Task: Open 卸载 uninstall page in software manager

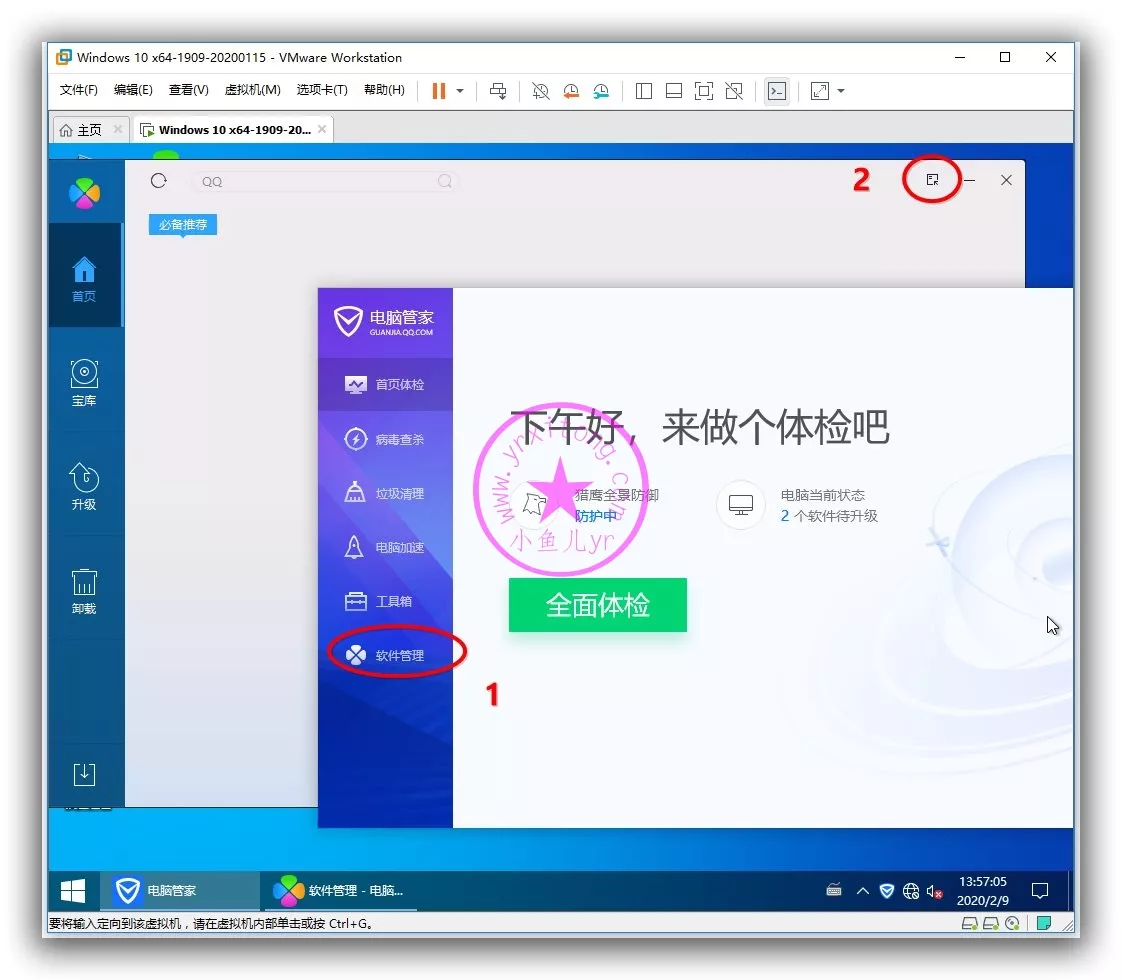Action: pos(84,590)
